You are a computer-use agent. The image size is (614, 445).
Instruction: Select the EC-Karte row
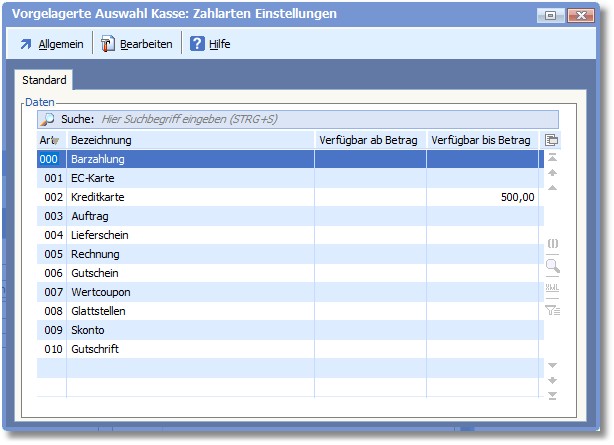(190, 178)
